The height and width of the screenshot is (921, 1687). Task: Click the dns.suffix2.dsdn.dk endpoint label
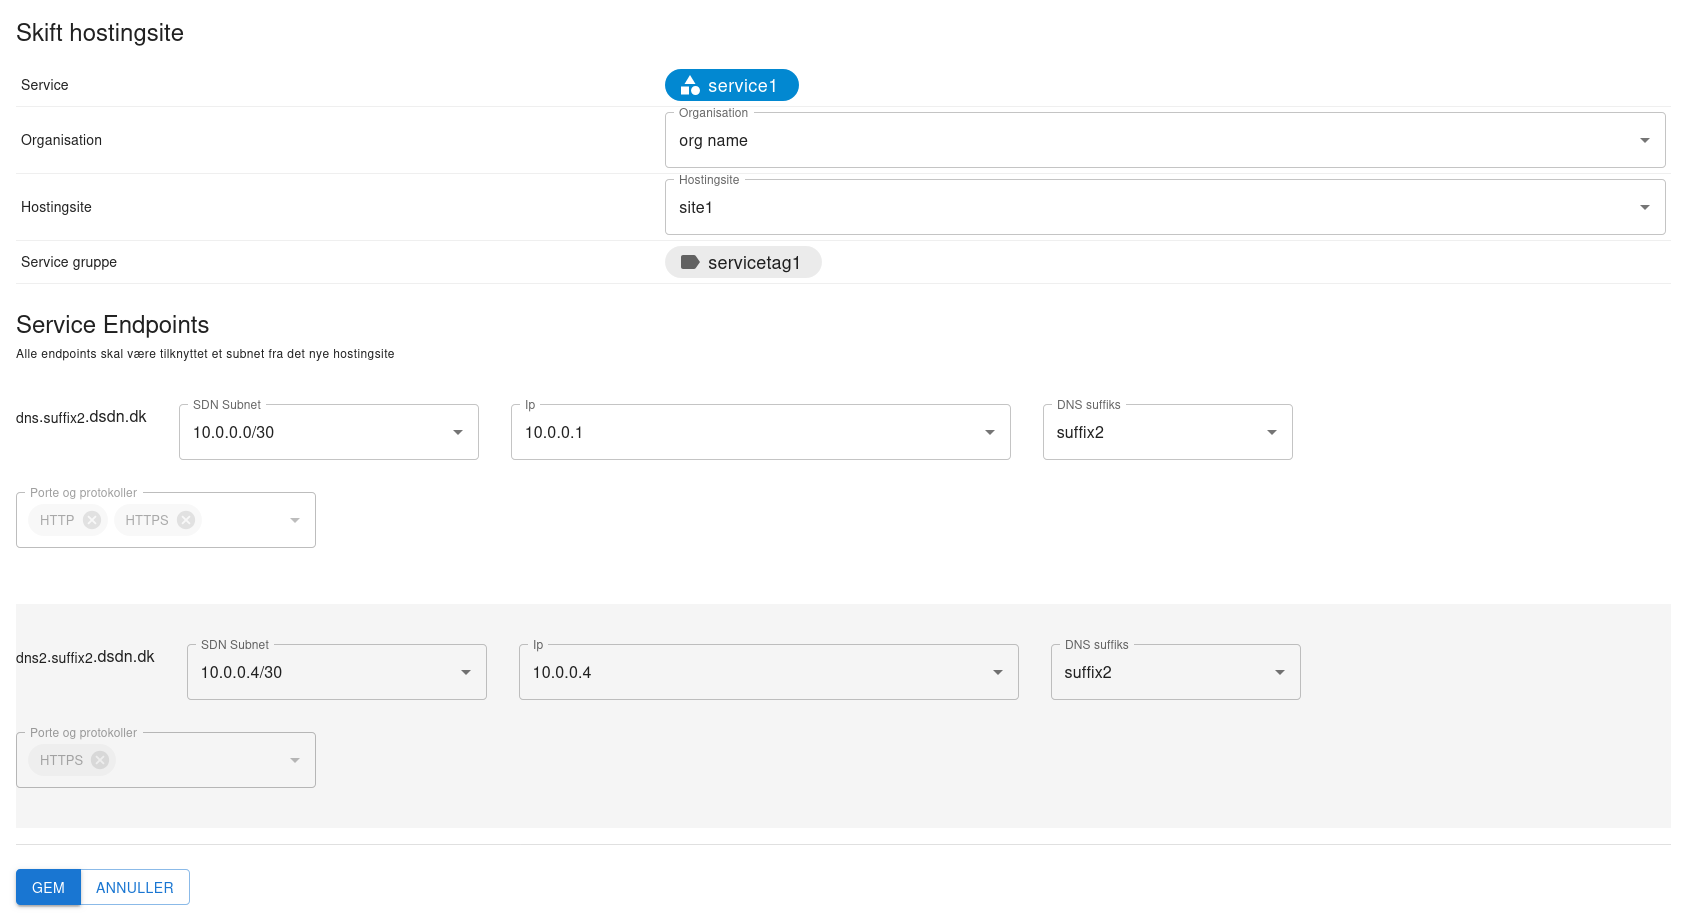pos(80,417)
